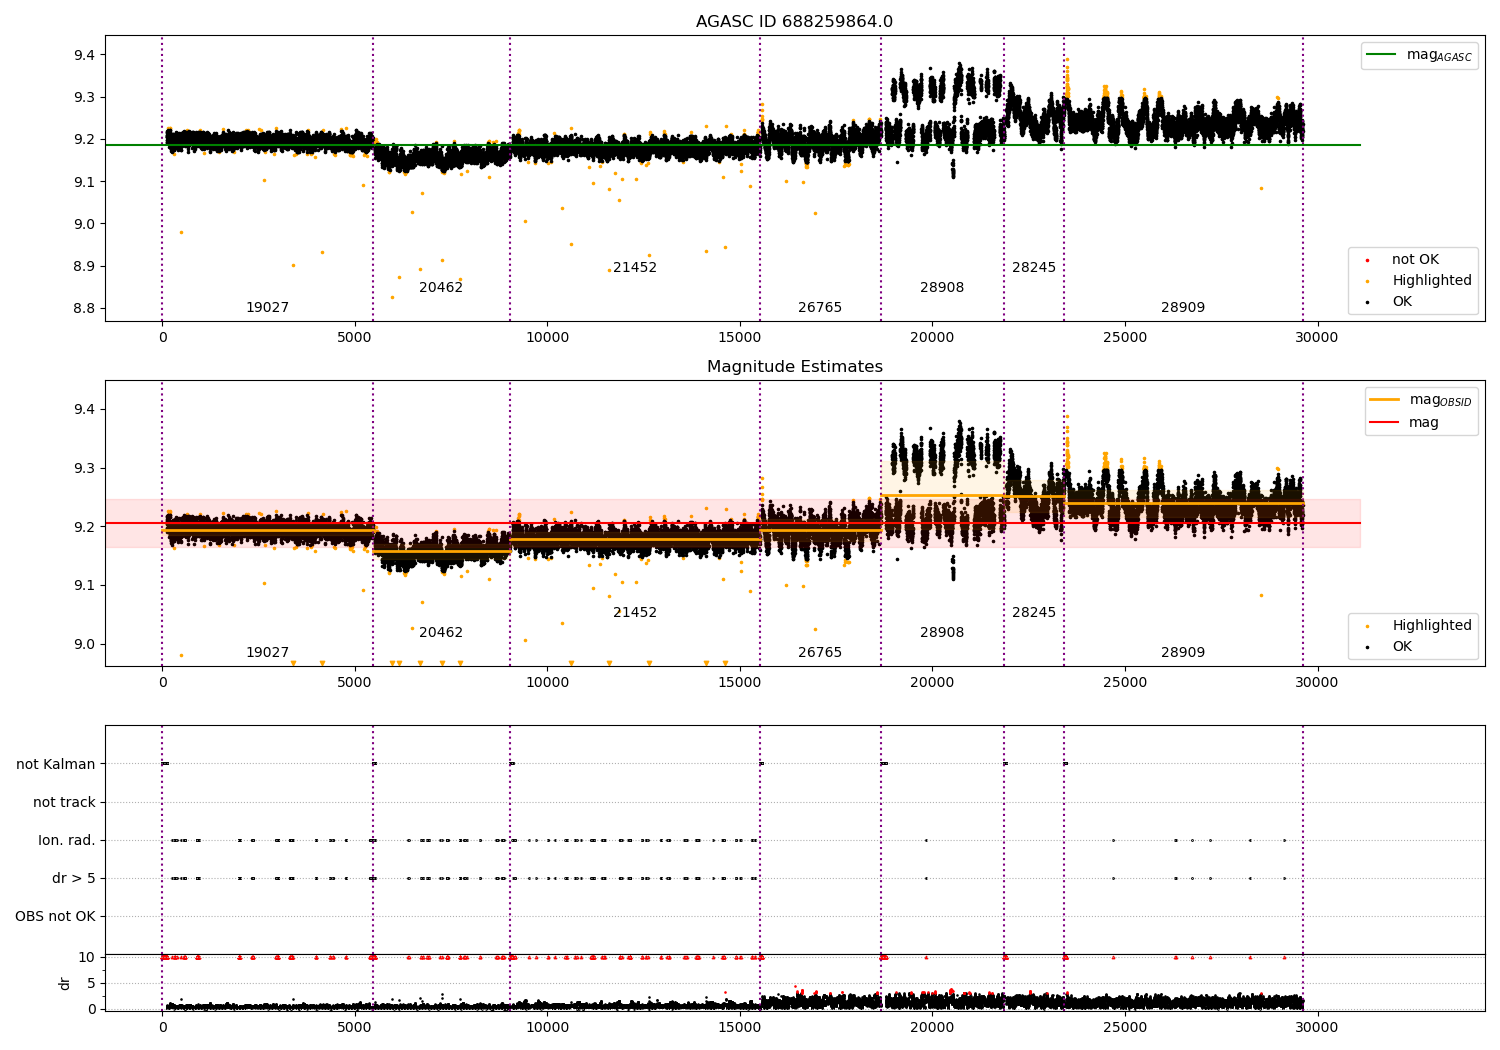Click the 'dr > 5' axis label
The width and height of the screenshot is (1500, 1050).
coord(74,879)
